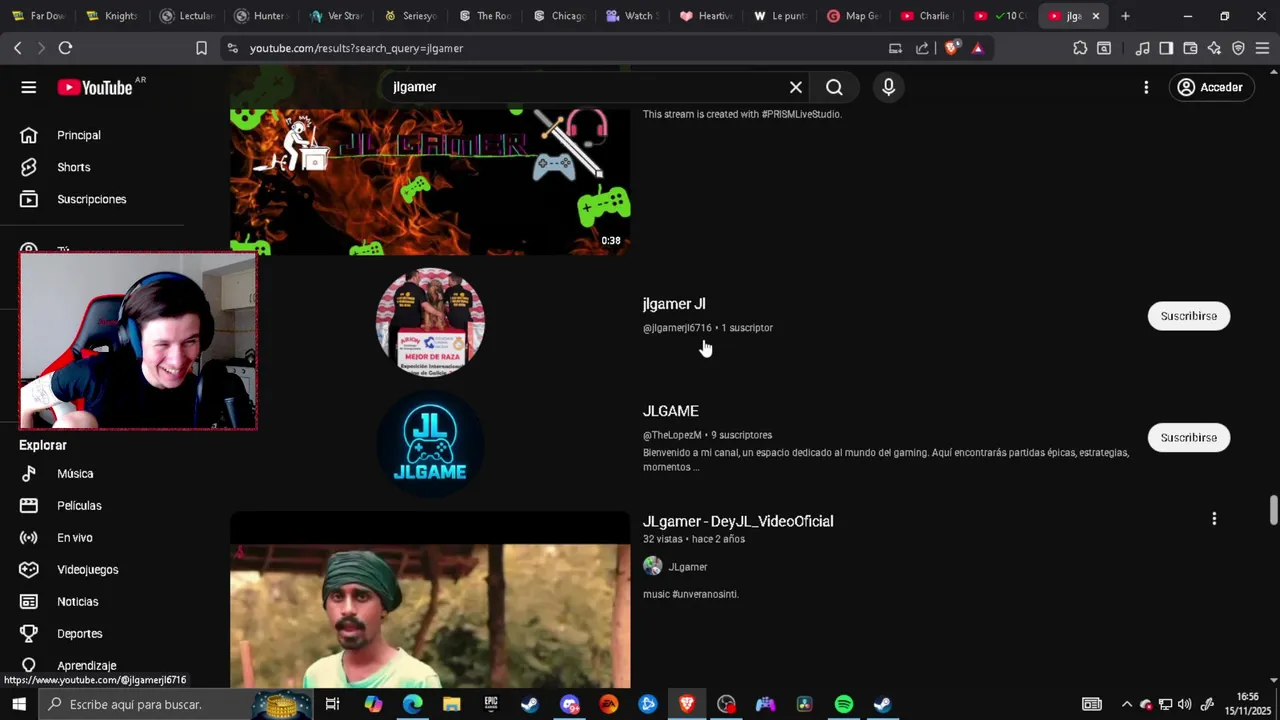Open Windows Start menu

19,704
